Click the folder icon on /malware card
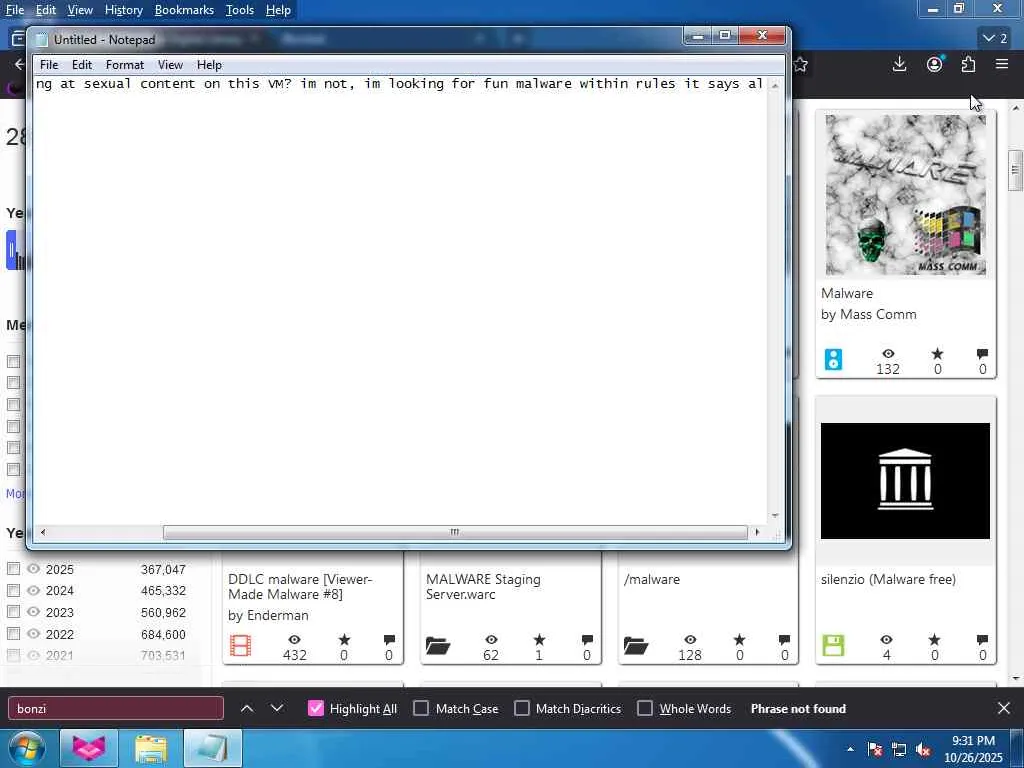 coord(635,646)
